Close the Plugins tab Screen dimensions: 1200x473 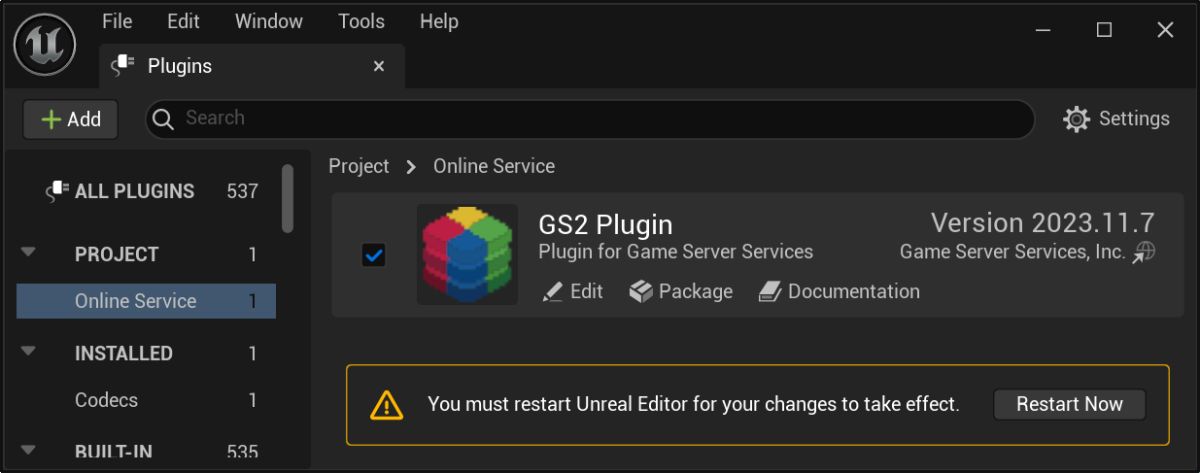(379, 66)
